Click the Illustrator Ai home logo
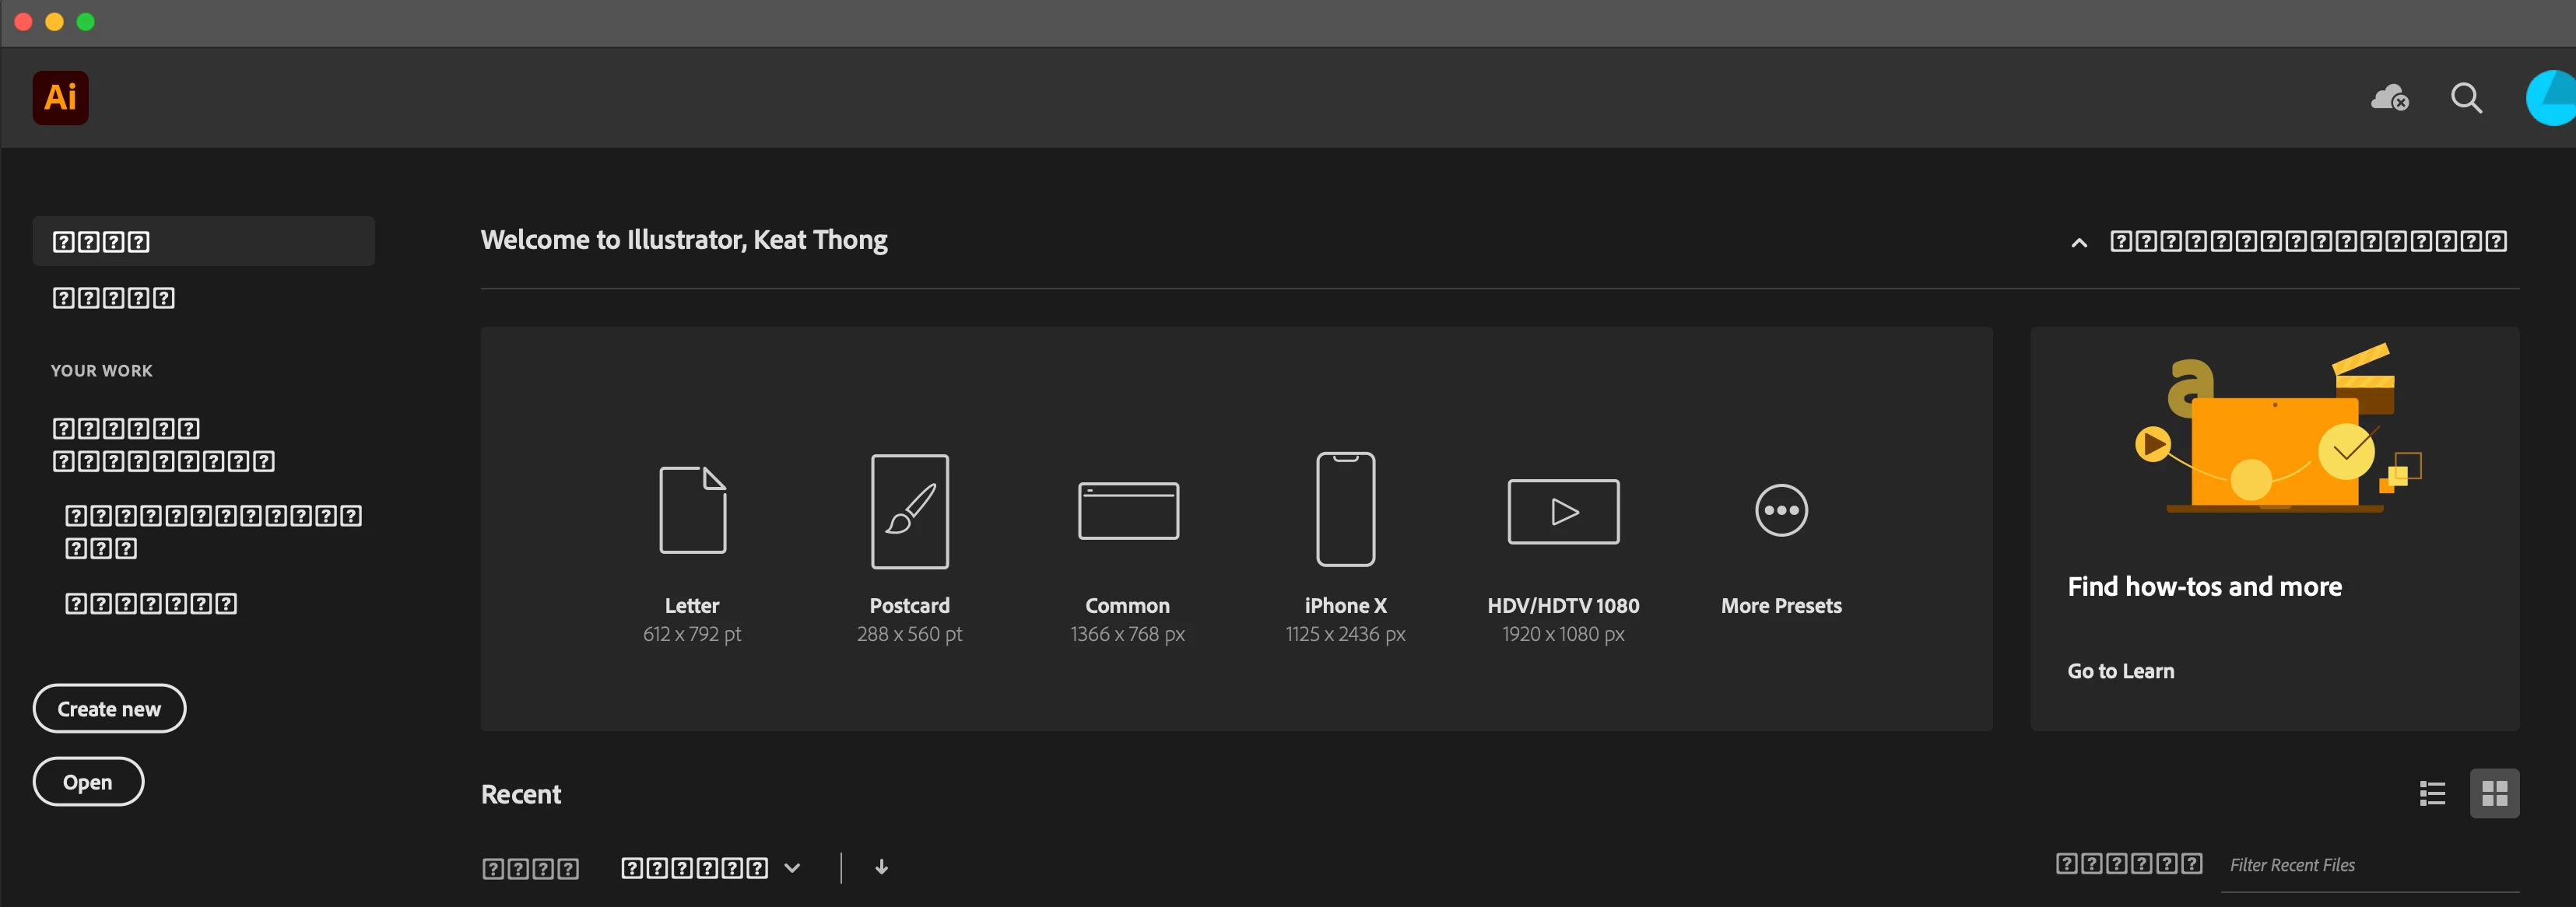Image resolution: width=2576 pixels, height=907 pixels. (60, 98)
